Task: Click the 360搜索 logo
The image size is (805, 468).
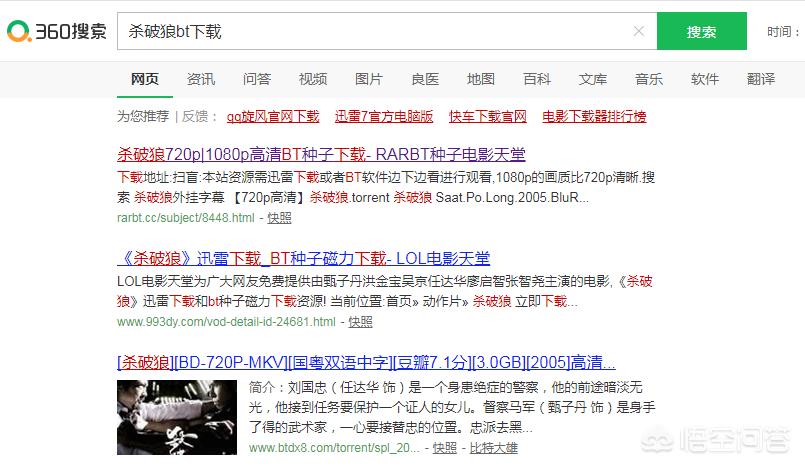Action: pyautogui.click(x=56, y=31)
